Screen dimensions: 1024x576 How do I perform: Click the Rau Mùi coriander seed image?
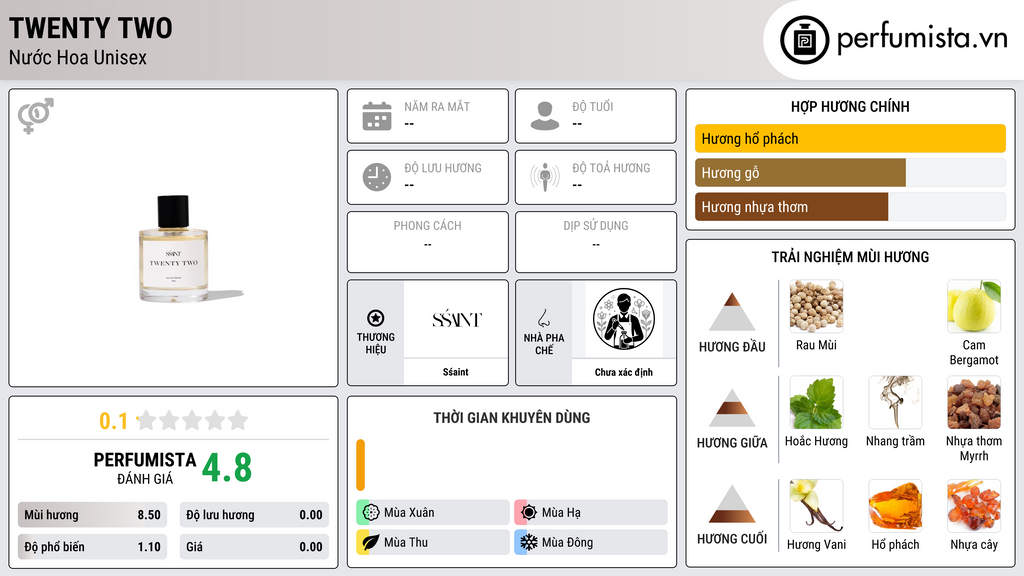click(816, 306)
